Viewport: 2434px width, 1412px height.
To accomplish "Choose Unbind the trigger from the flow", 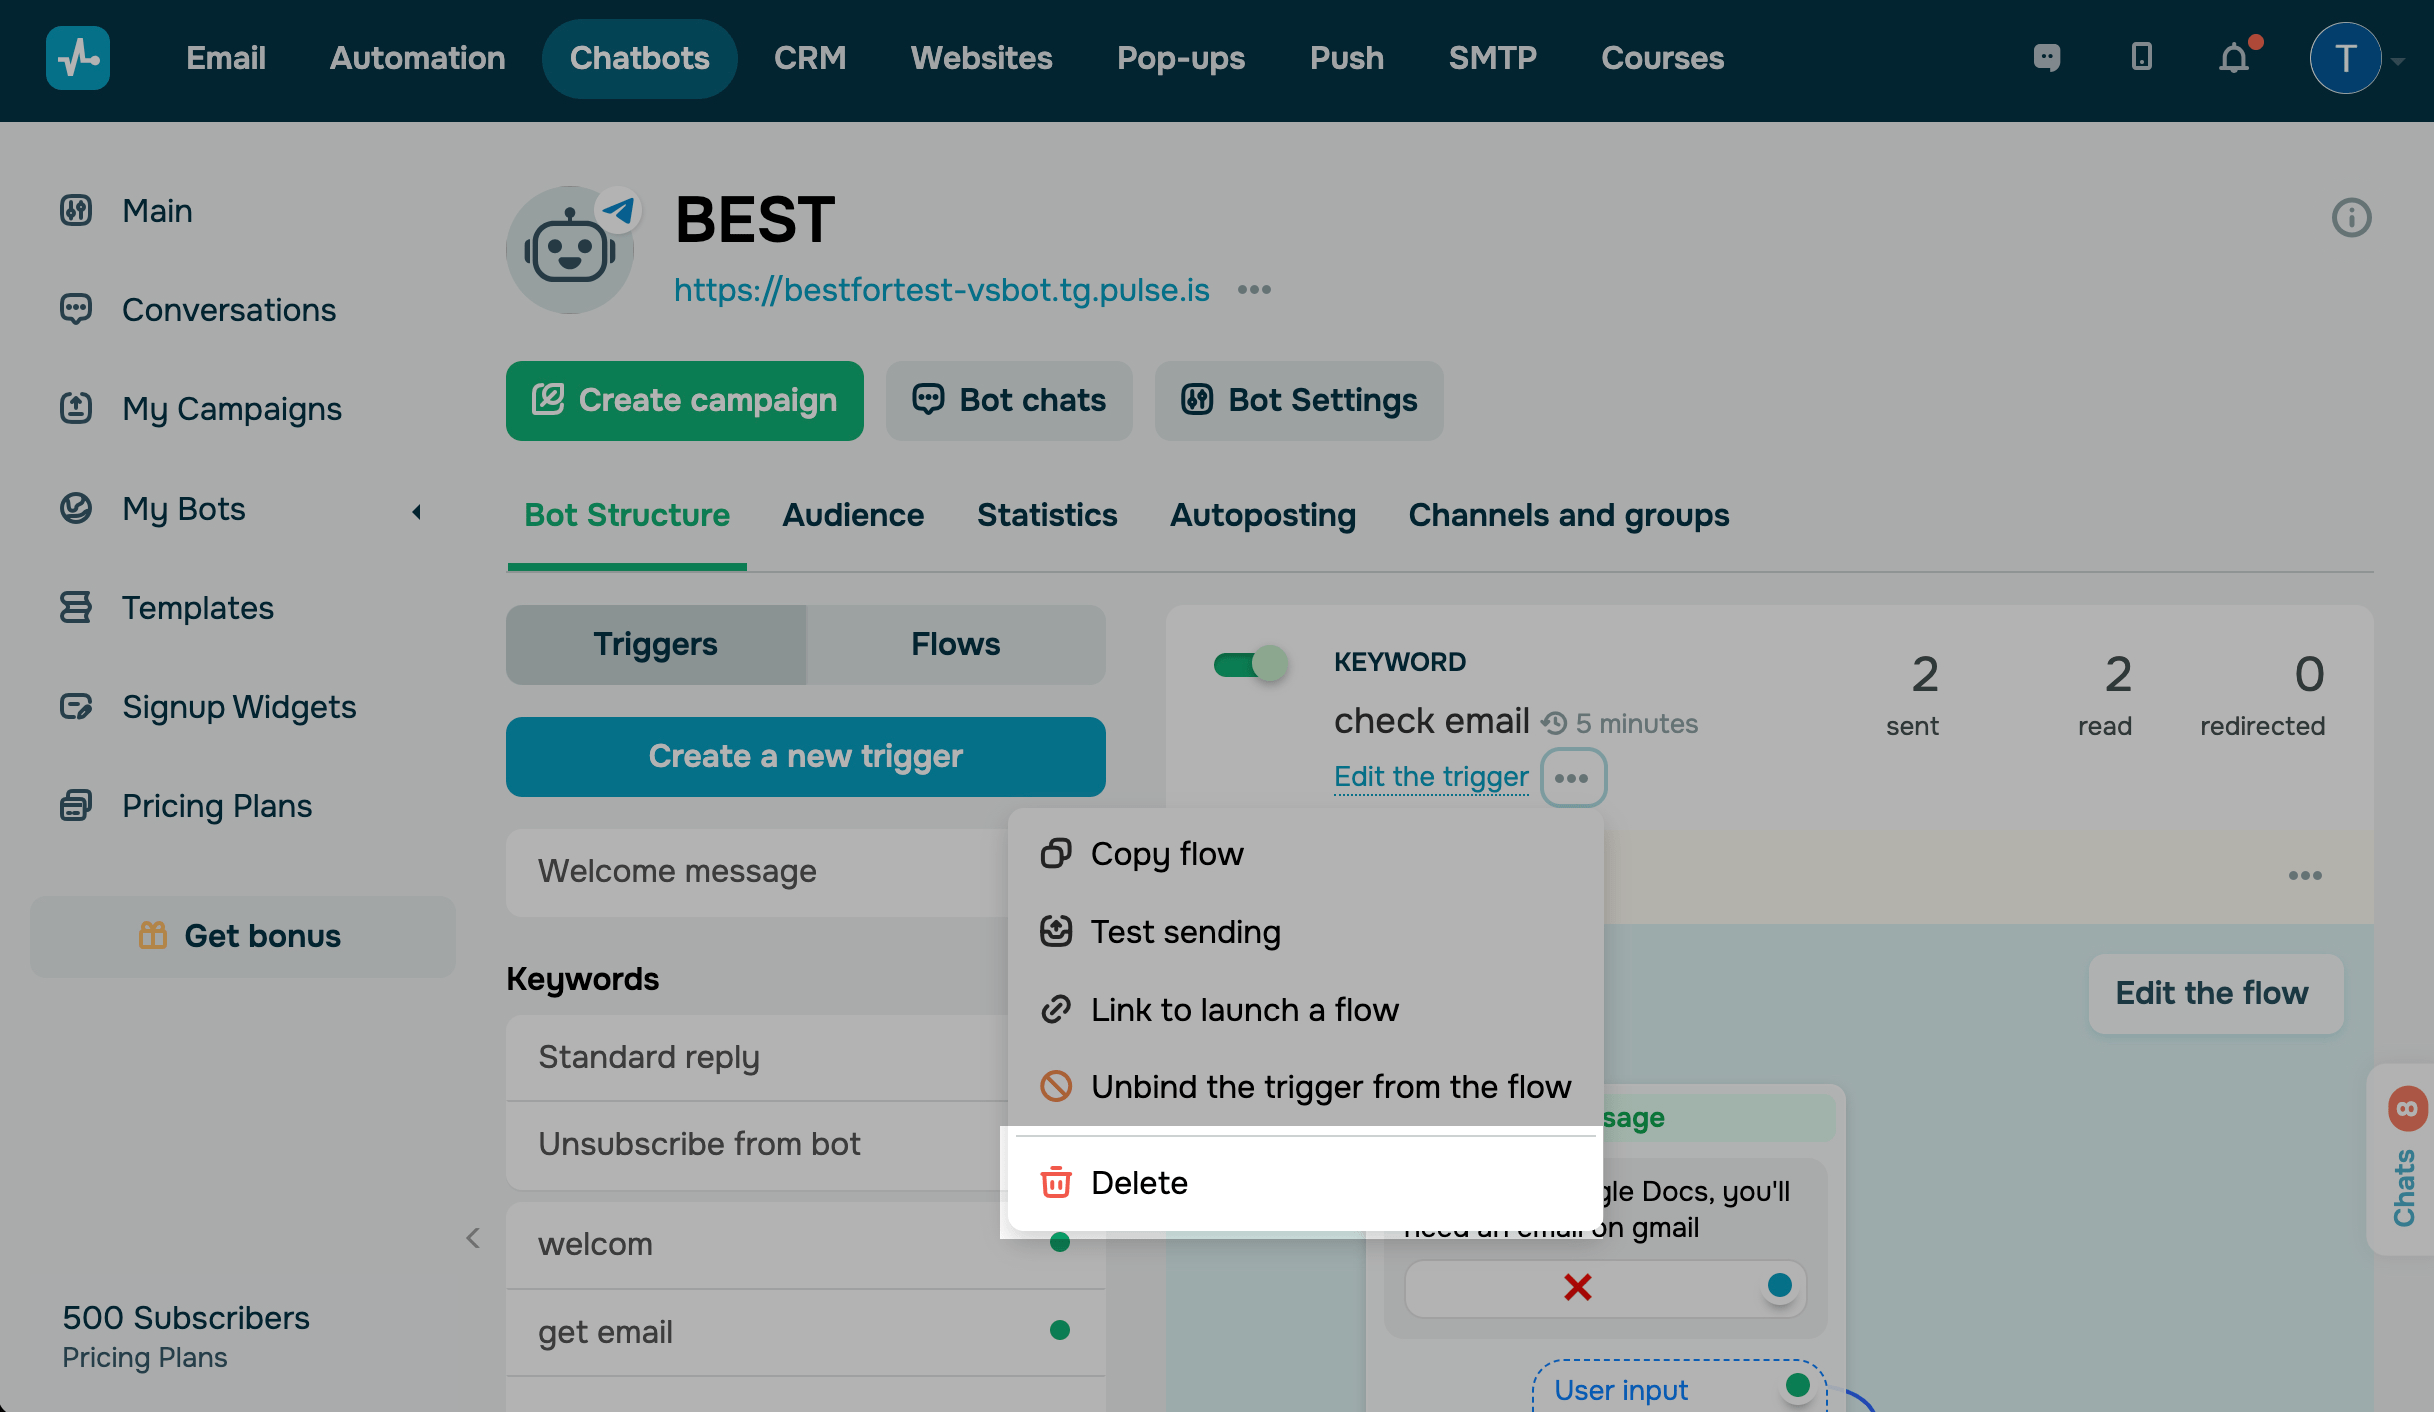I will click(1330, 1086).
